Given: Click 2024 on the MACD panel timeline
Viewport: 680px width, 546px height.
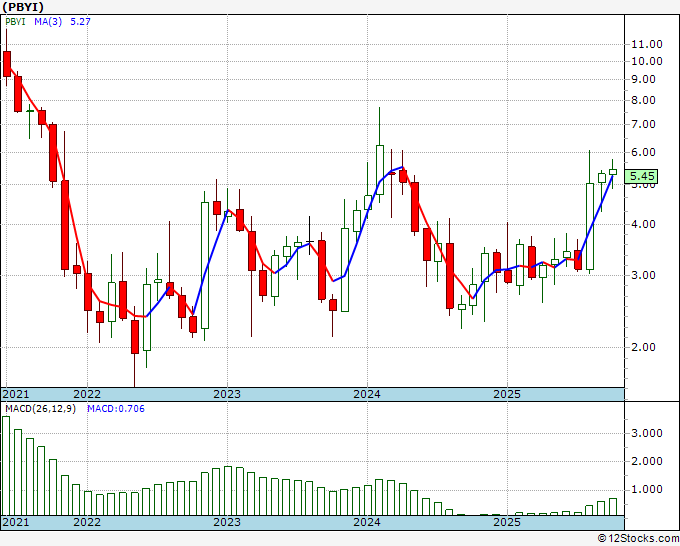Looking at the screenshot, I should (x=367, y=522).
